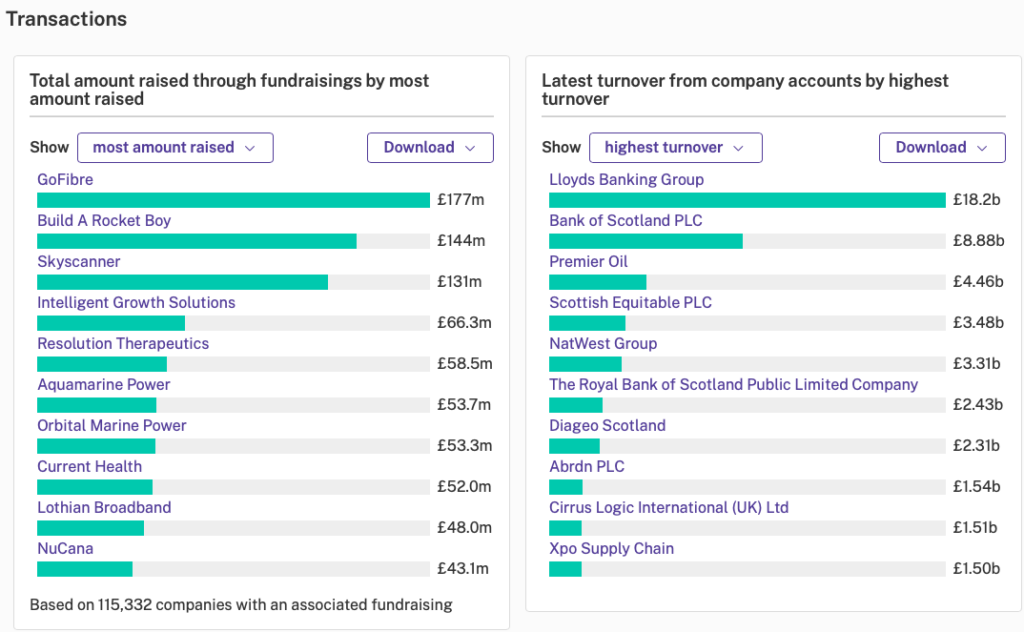This screenshot has width=1024, height=632.
Task: Open the 'highest turnover' dropdown
Action: click(x=675, y=148)
